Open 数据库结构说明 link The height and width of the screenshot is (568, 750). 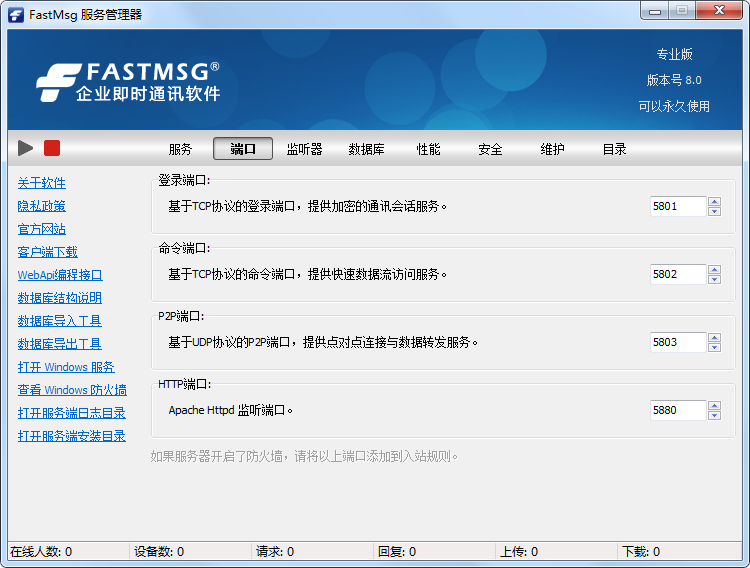pos(60,298)
